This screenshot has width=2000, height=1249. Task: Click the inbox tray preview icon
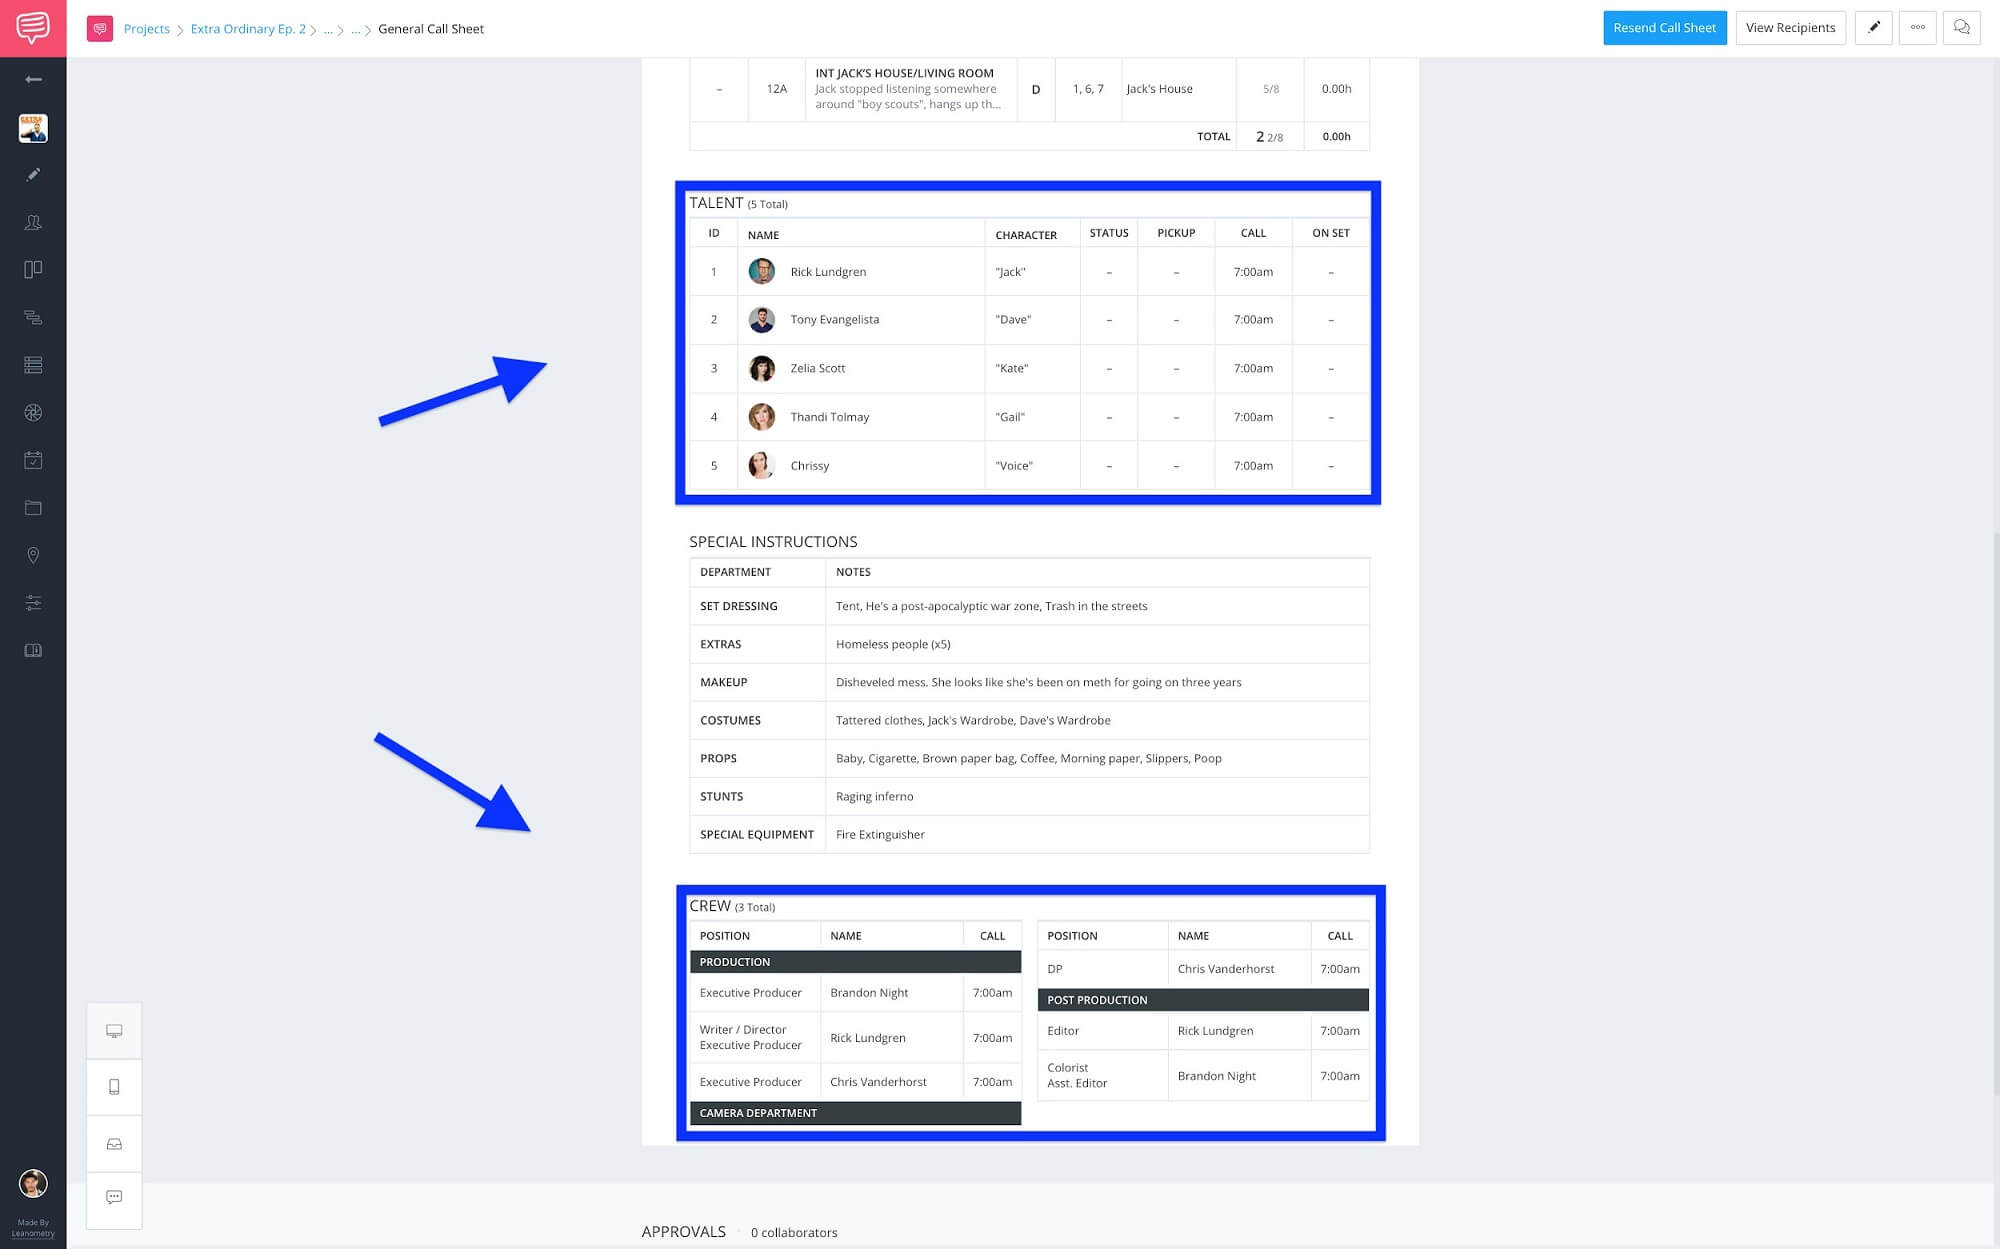click(x=114, y=1144)
